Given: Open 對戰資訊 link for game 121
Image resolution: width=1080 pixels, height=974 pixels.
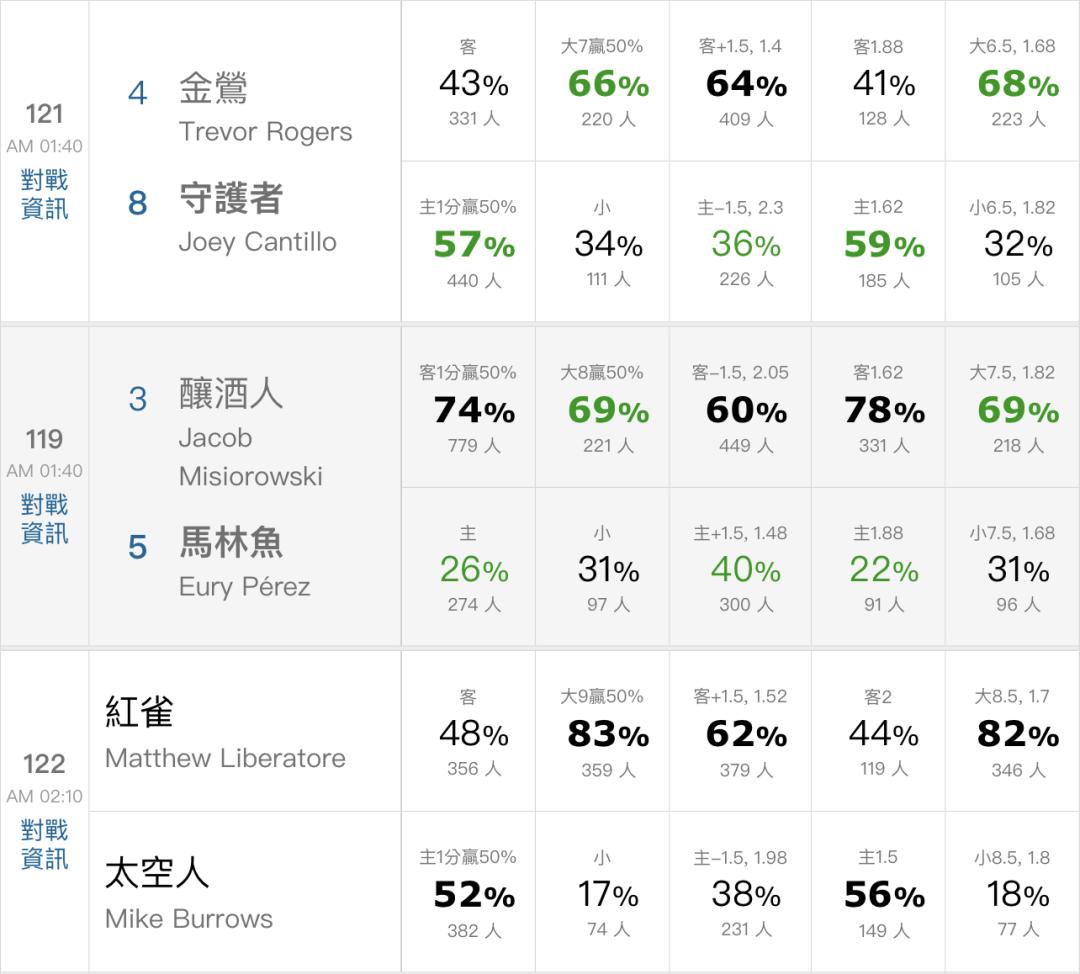Looking at the screenshot, I should 45,195.
